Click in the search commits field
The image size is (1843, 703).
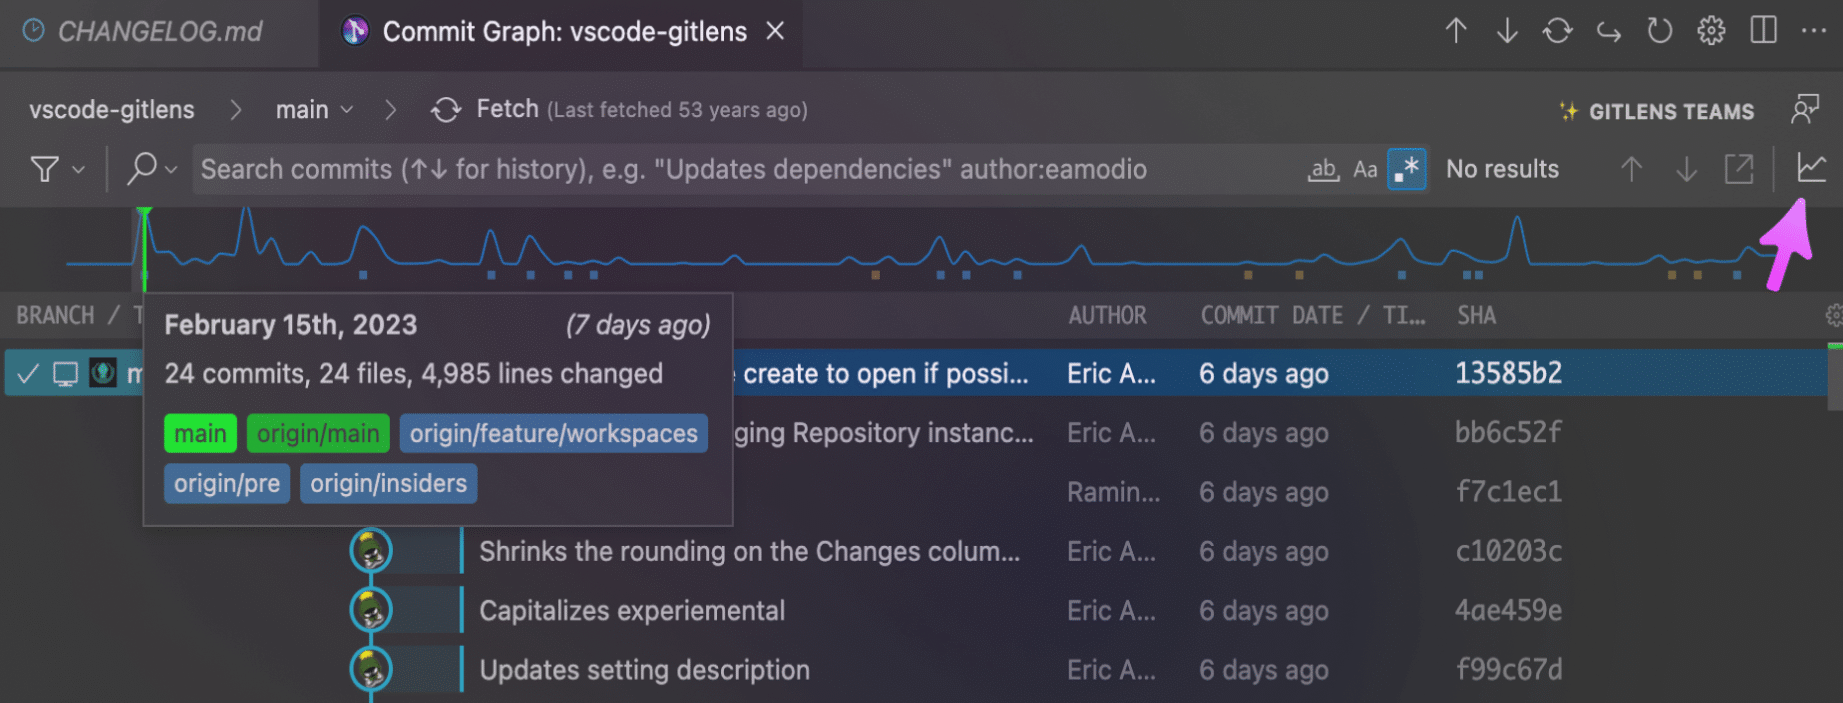pos(740,169)
